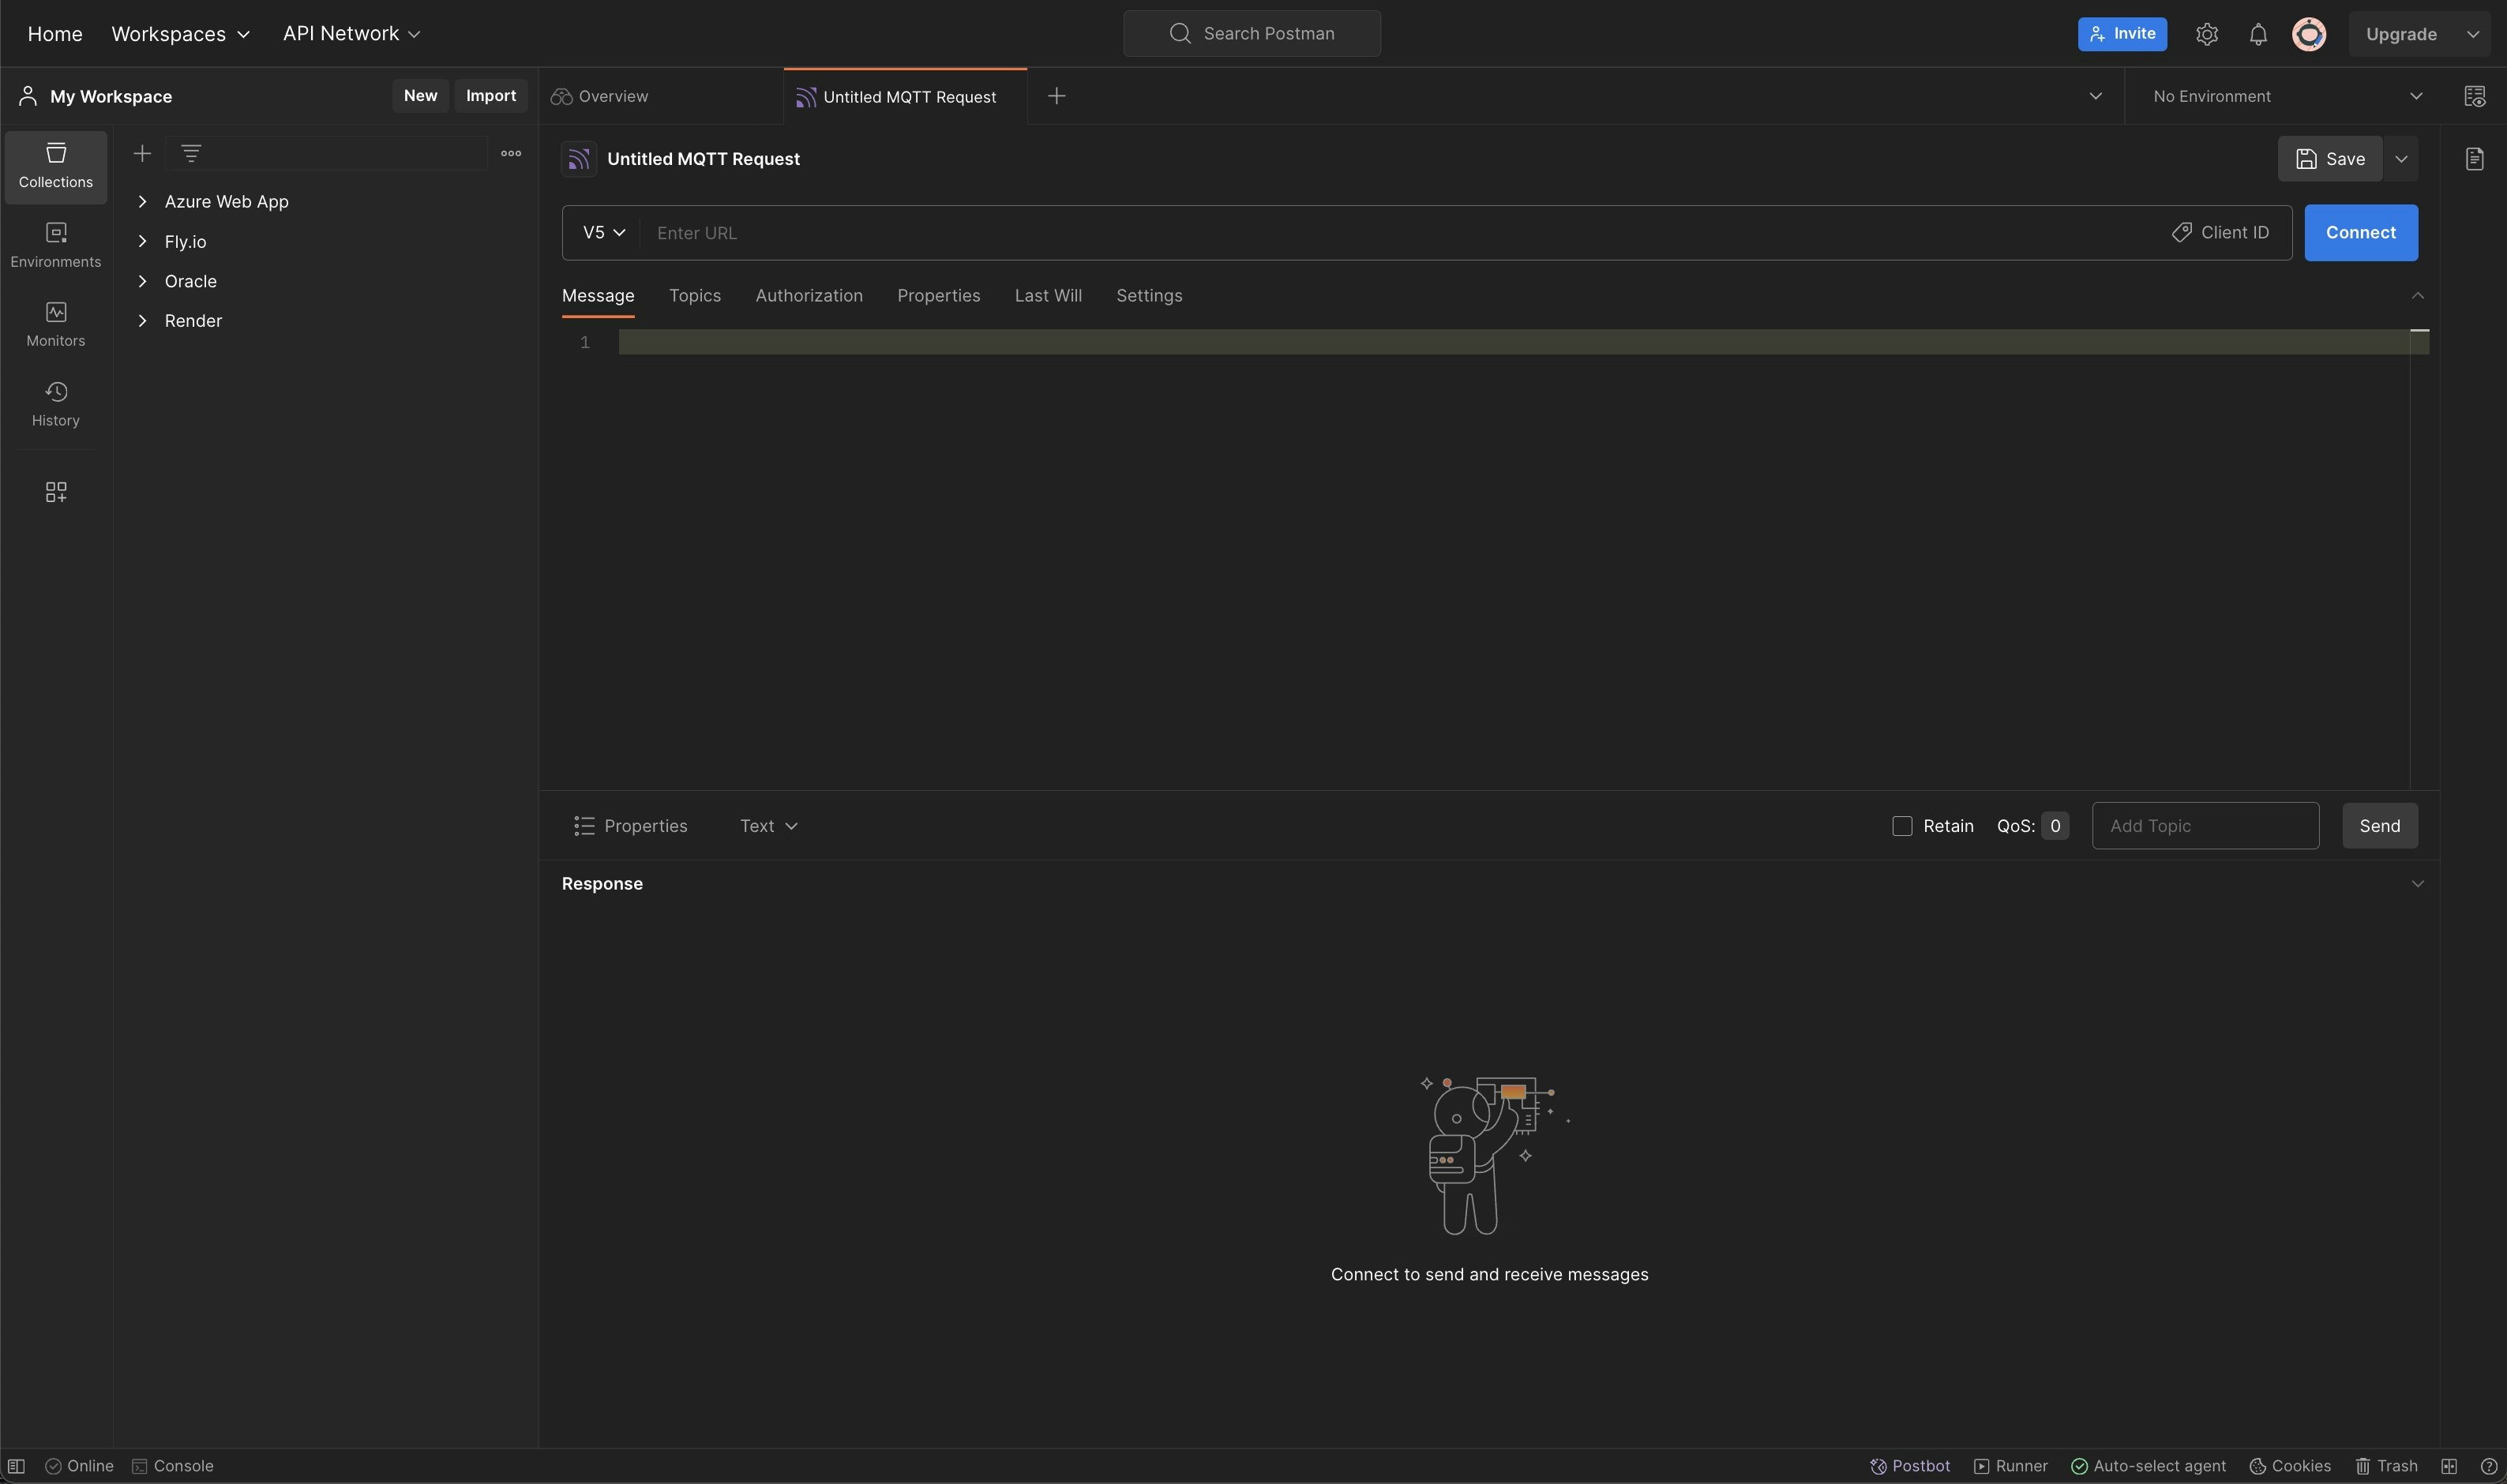2507x1484 pixels.
Task: Click the Trash icon in status bar
Action: click(x=2386, y=1466)
